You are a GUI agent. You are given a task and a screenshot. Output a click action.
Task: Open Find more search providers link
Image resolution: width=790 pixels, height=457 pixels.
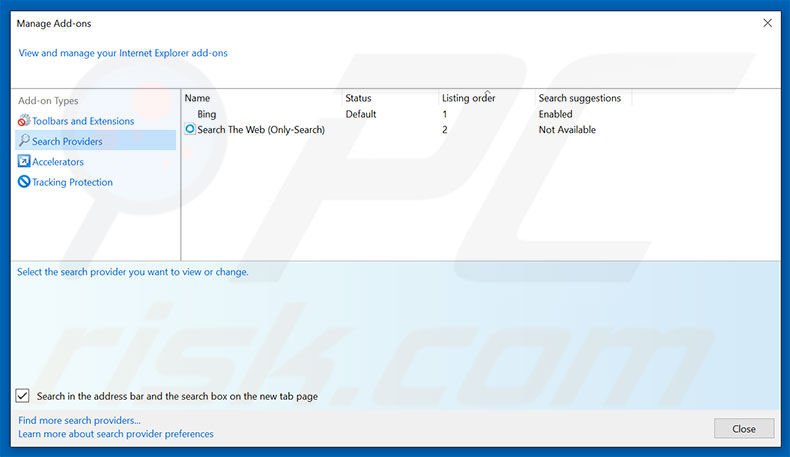coord(79,420)
